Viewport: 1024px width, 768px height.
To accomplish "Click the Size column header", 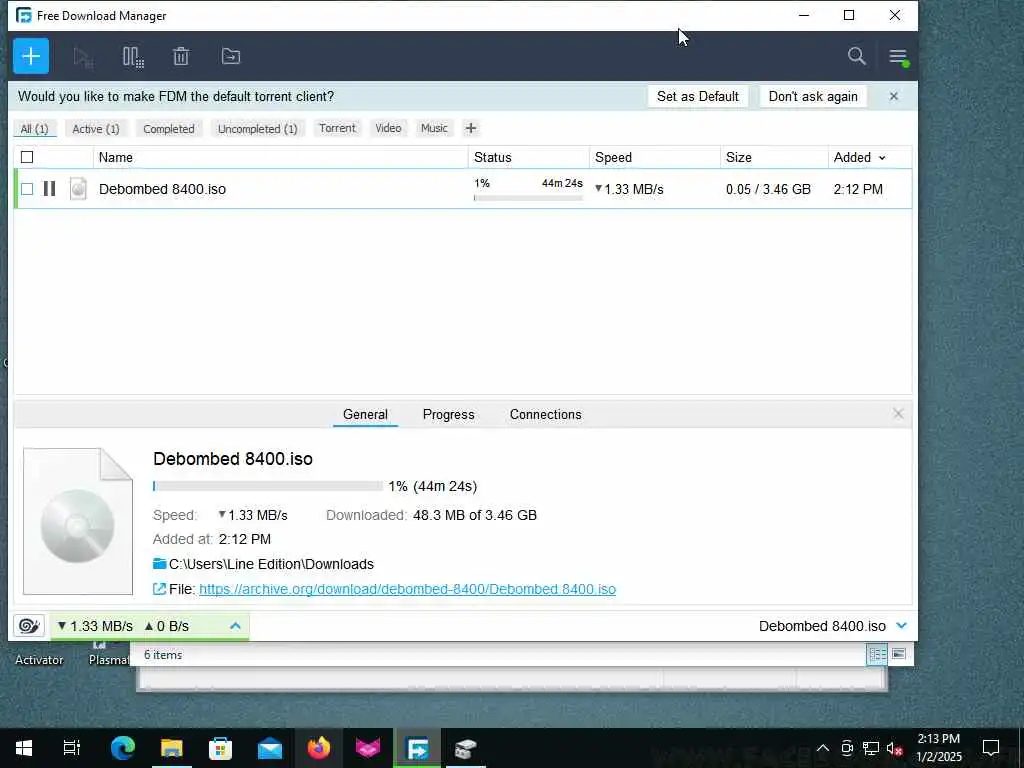I will click(774, 157).
